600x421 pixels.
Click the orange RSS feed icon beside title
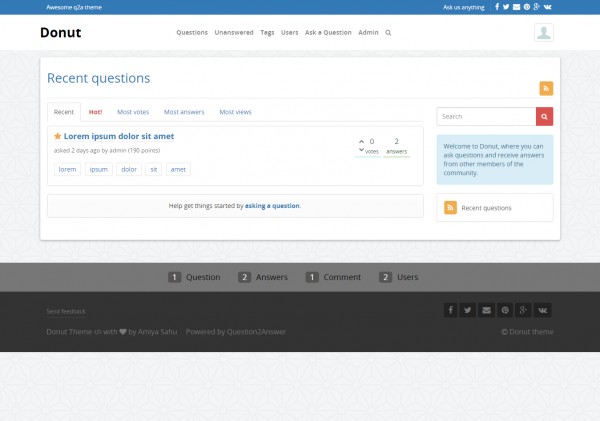point(545,88)
